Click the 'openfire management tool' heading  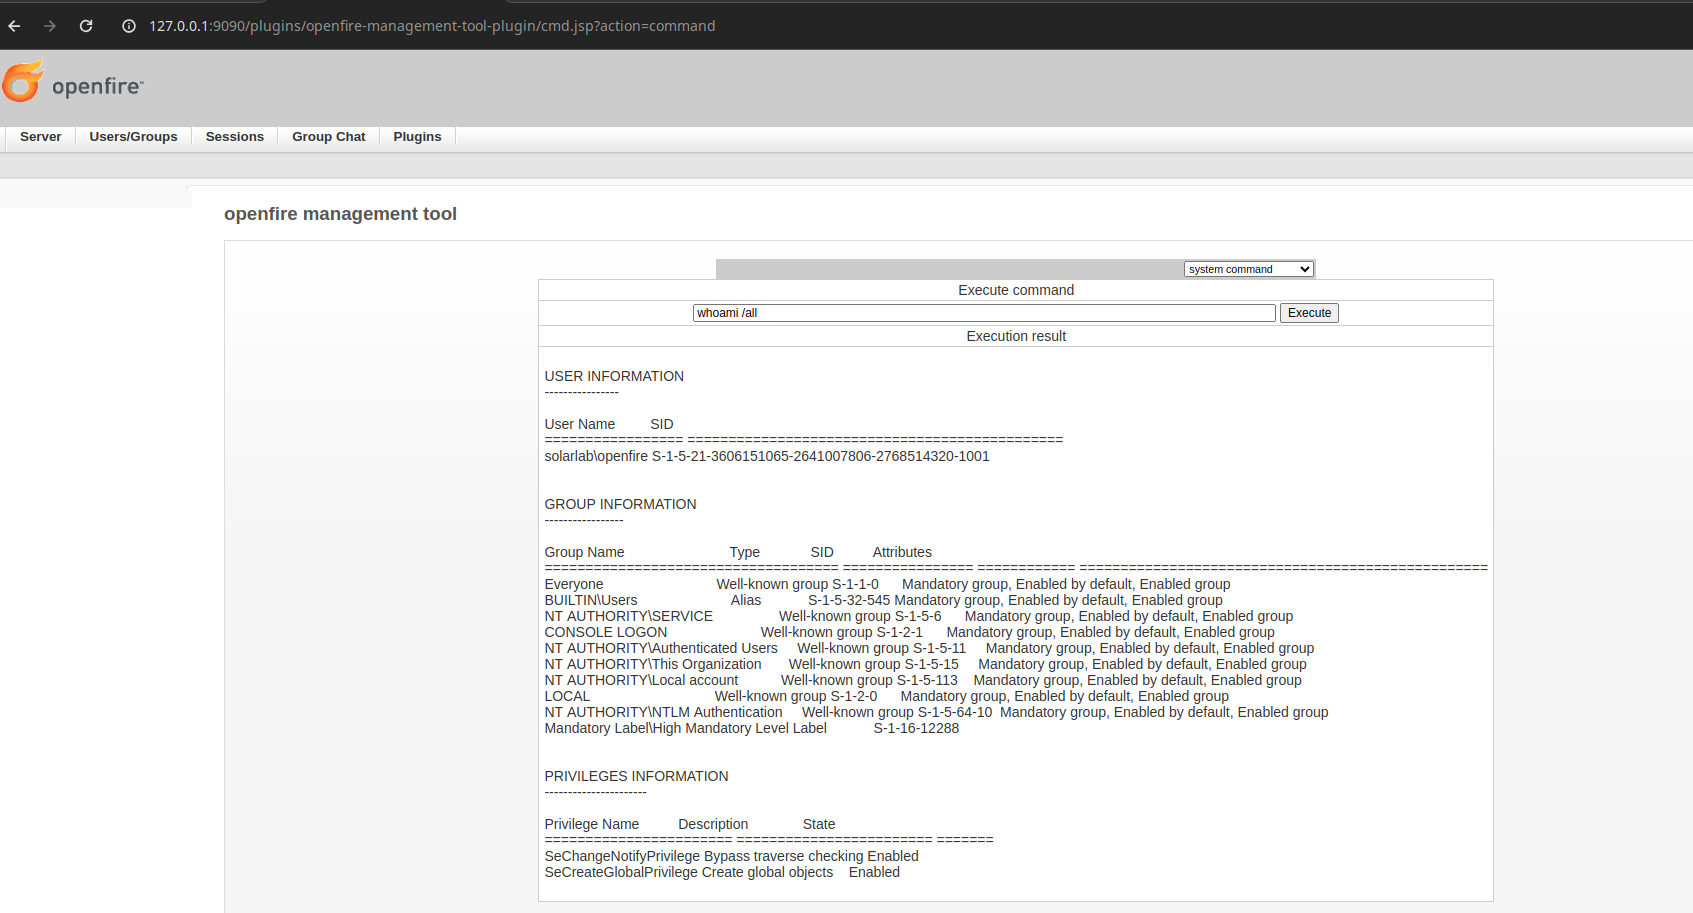pyautogui.click(x=340, y=214)
